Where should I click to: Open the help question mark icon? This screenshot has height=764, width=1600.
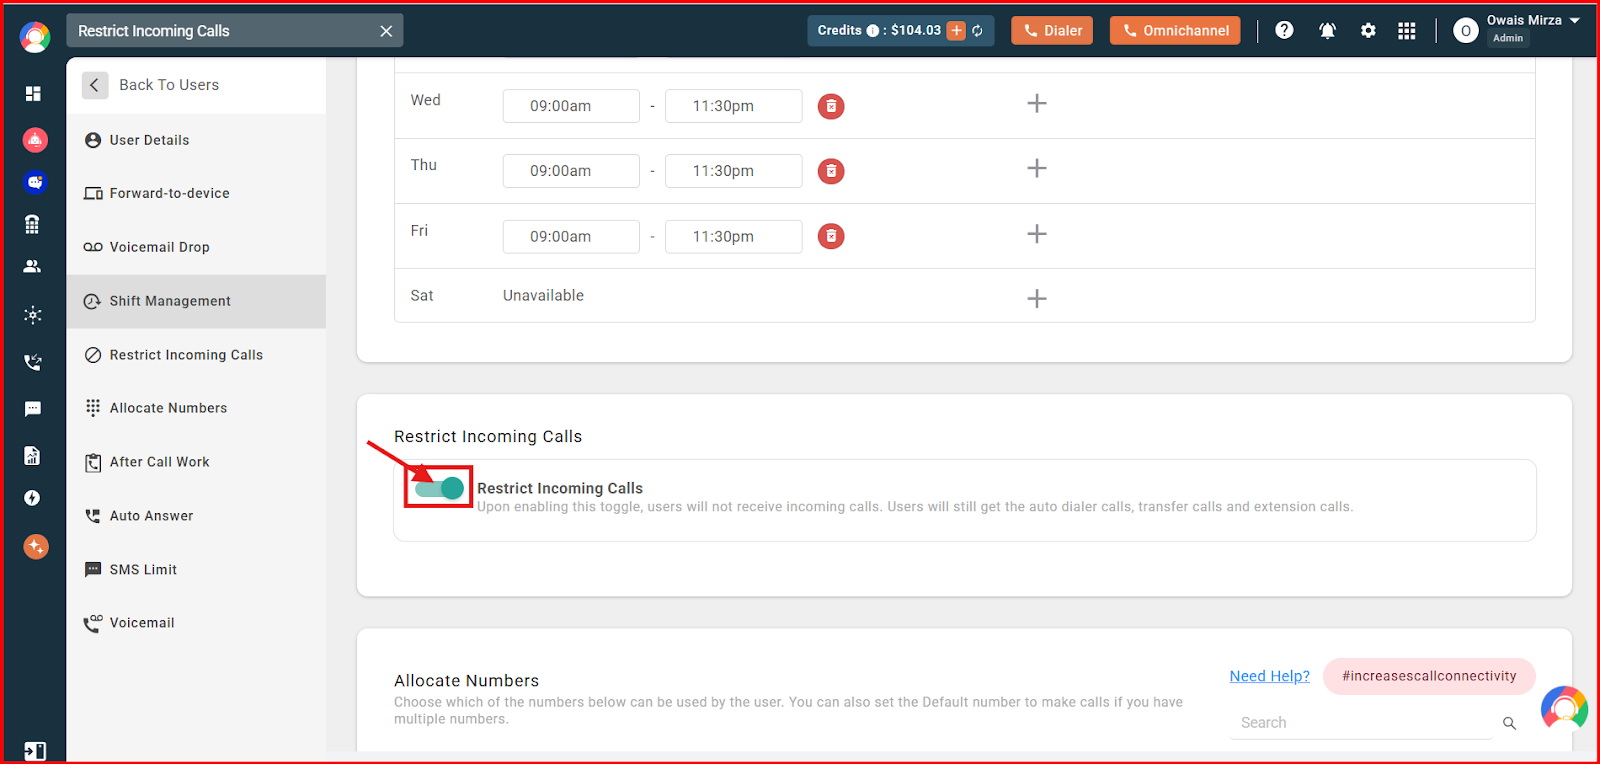click(1284, 30)
